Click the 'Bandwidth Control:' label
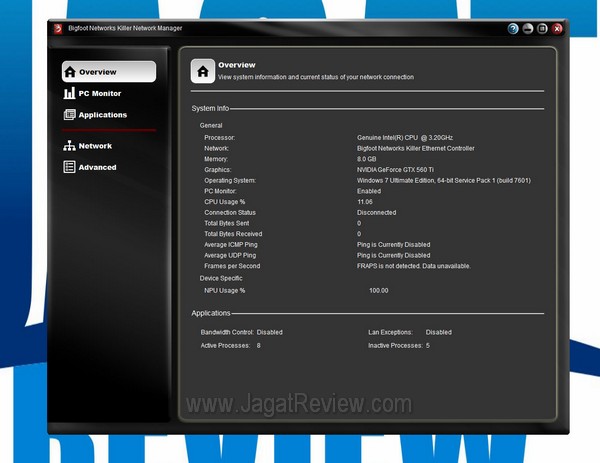Screen dimensions: 600x463 pyautogui.click(x=227, y=332)
